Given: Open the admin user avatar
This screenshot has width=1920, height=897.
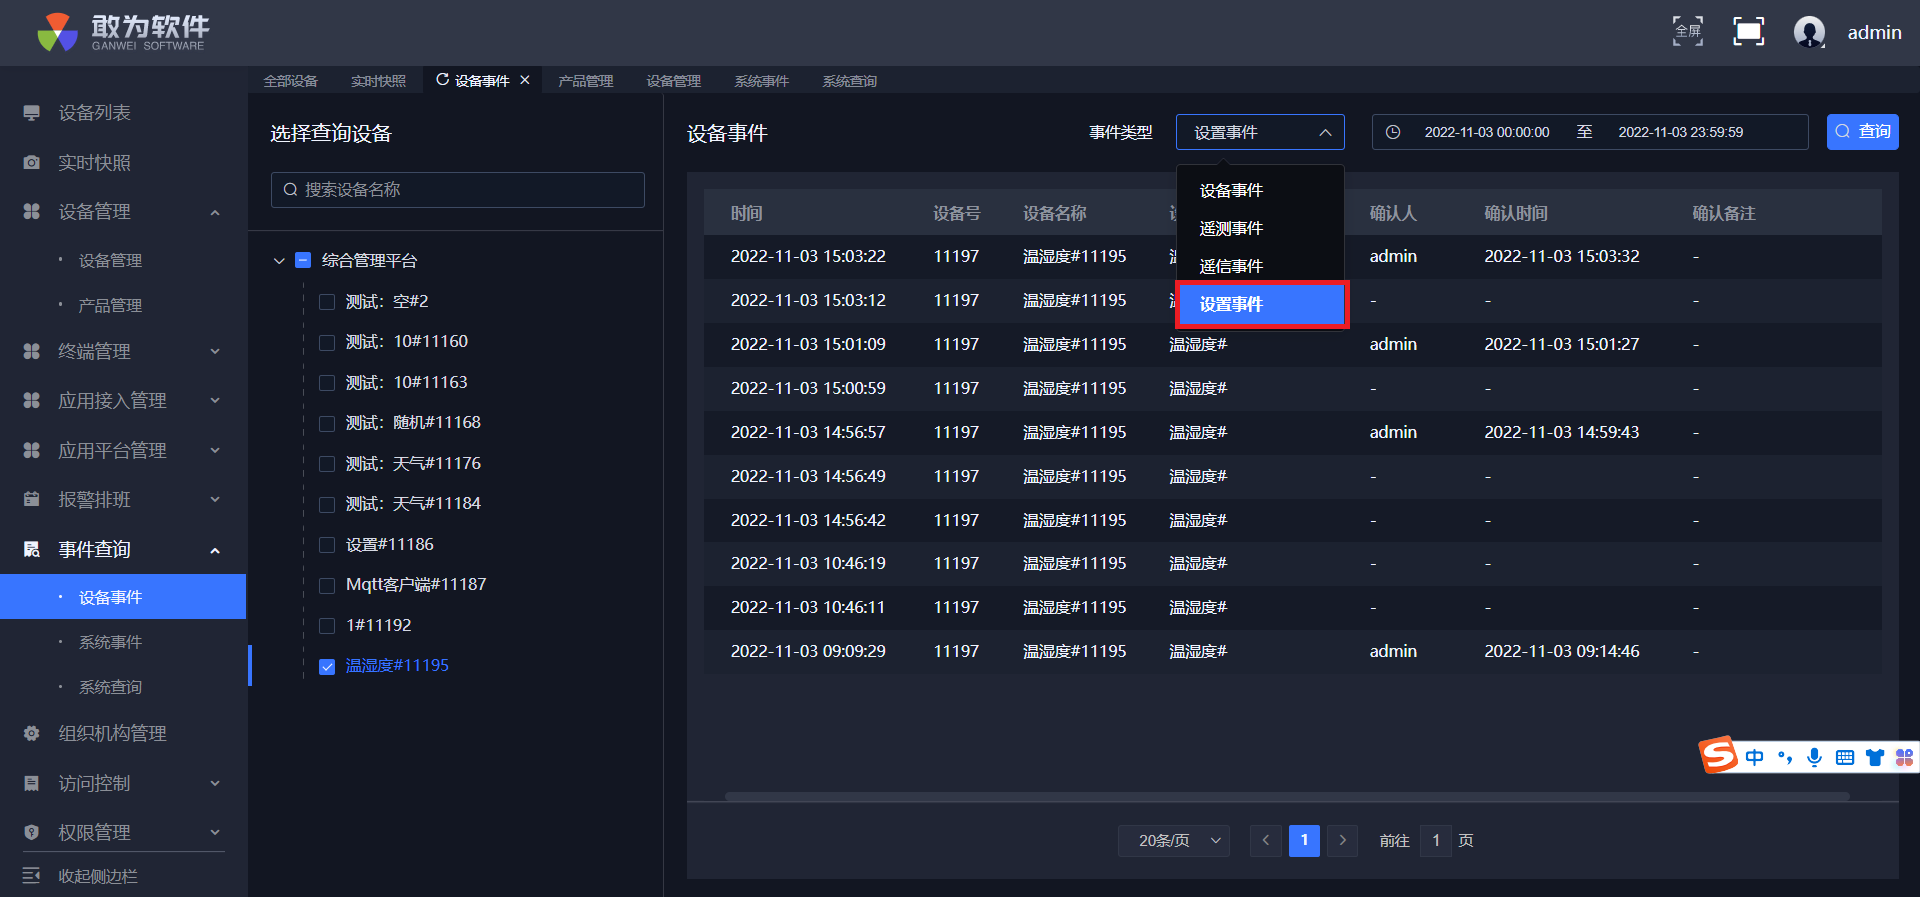Looking at the screenshot, I should 1809,32.
